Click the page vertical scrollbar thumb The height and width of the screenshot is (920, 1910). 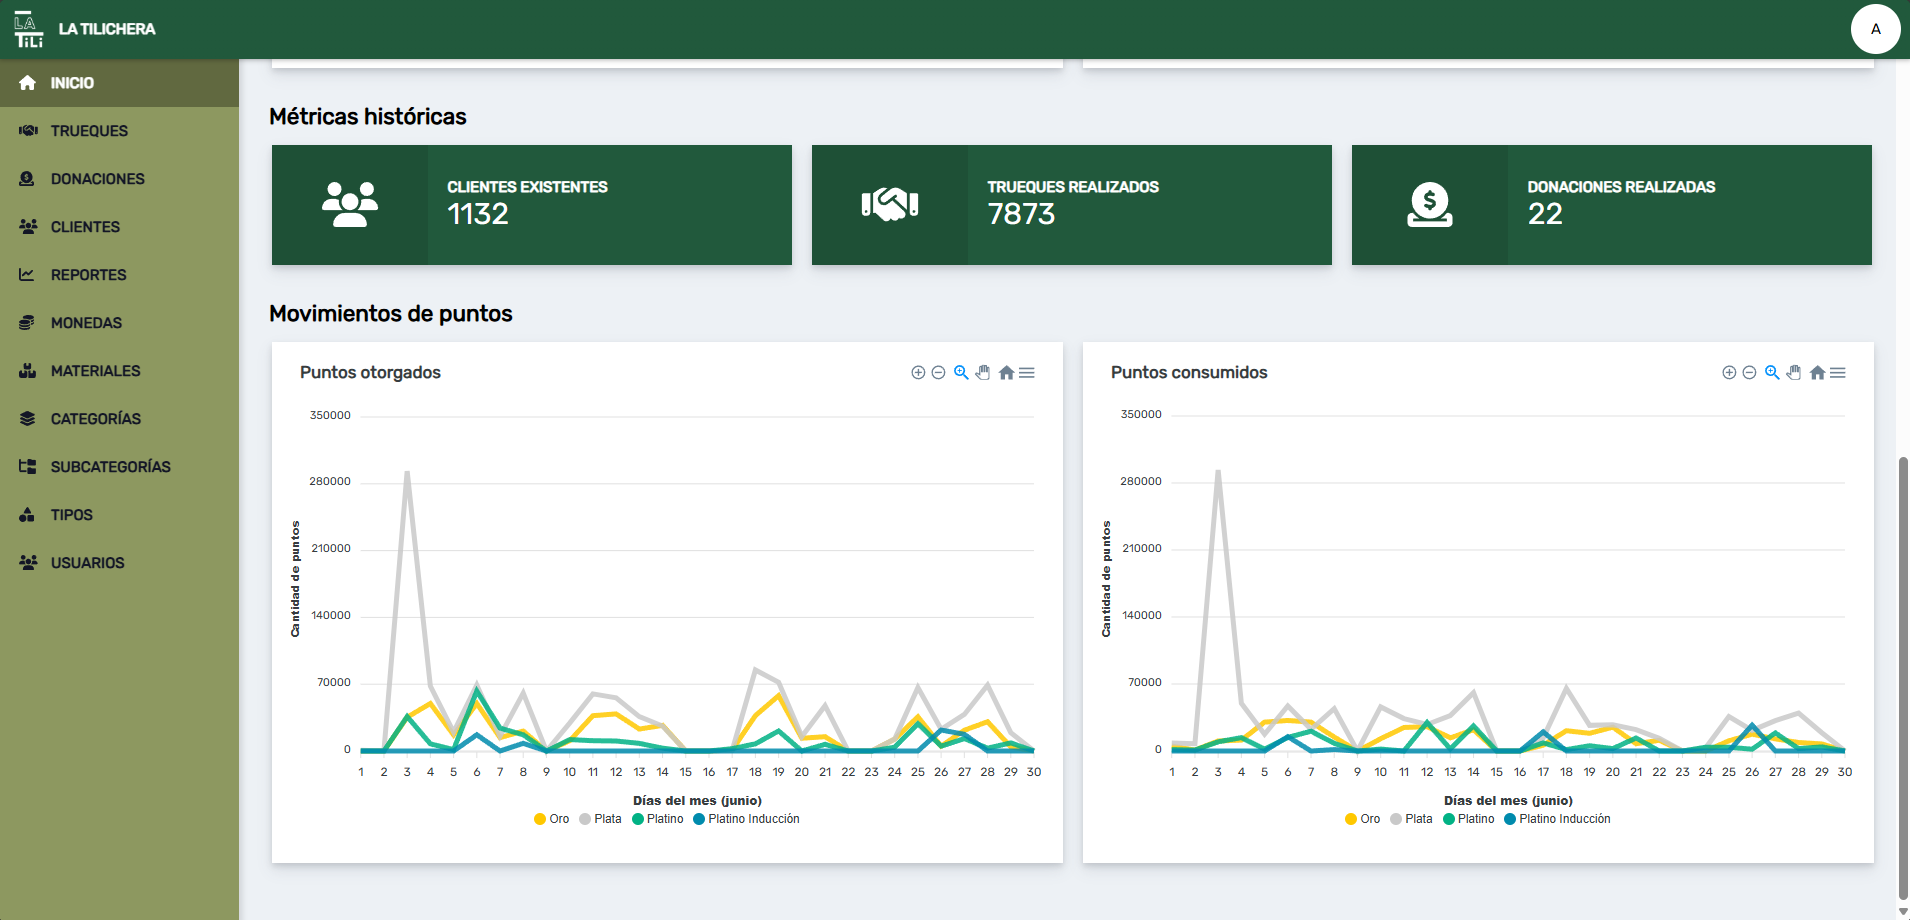pyautogui.click(x=1902, y=680)
